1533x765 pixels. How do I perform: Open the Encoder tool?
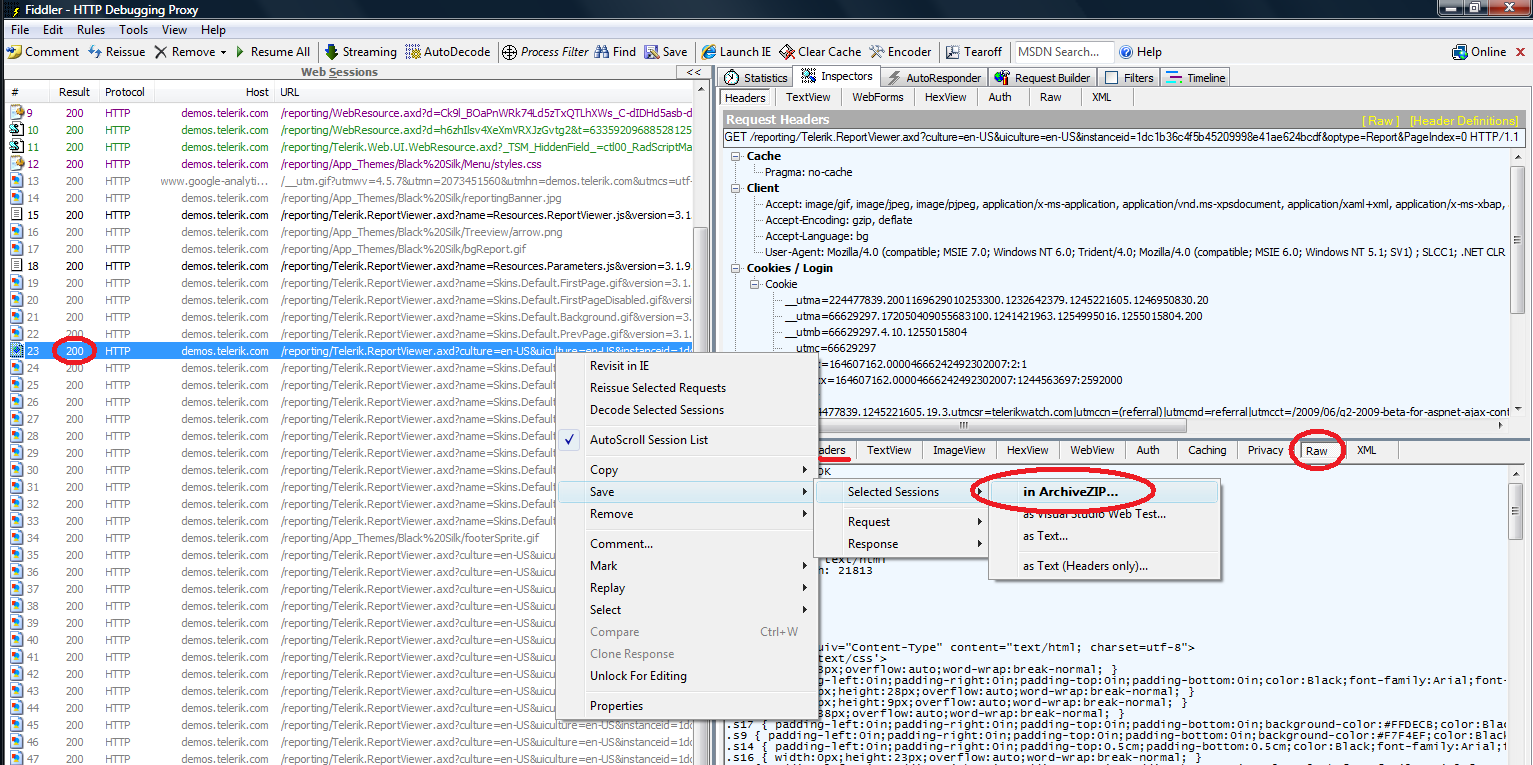point(900,52)
